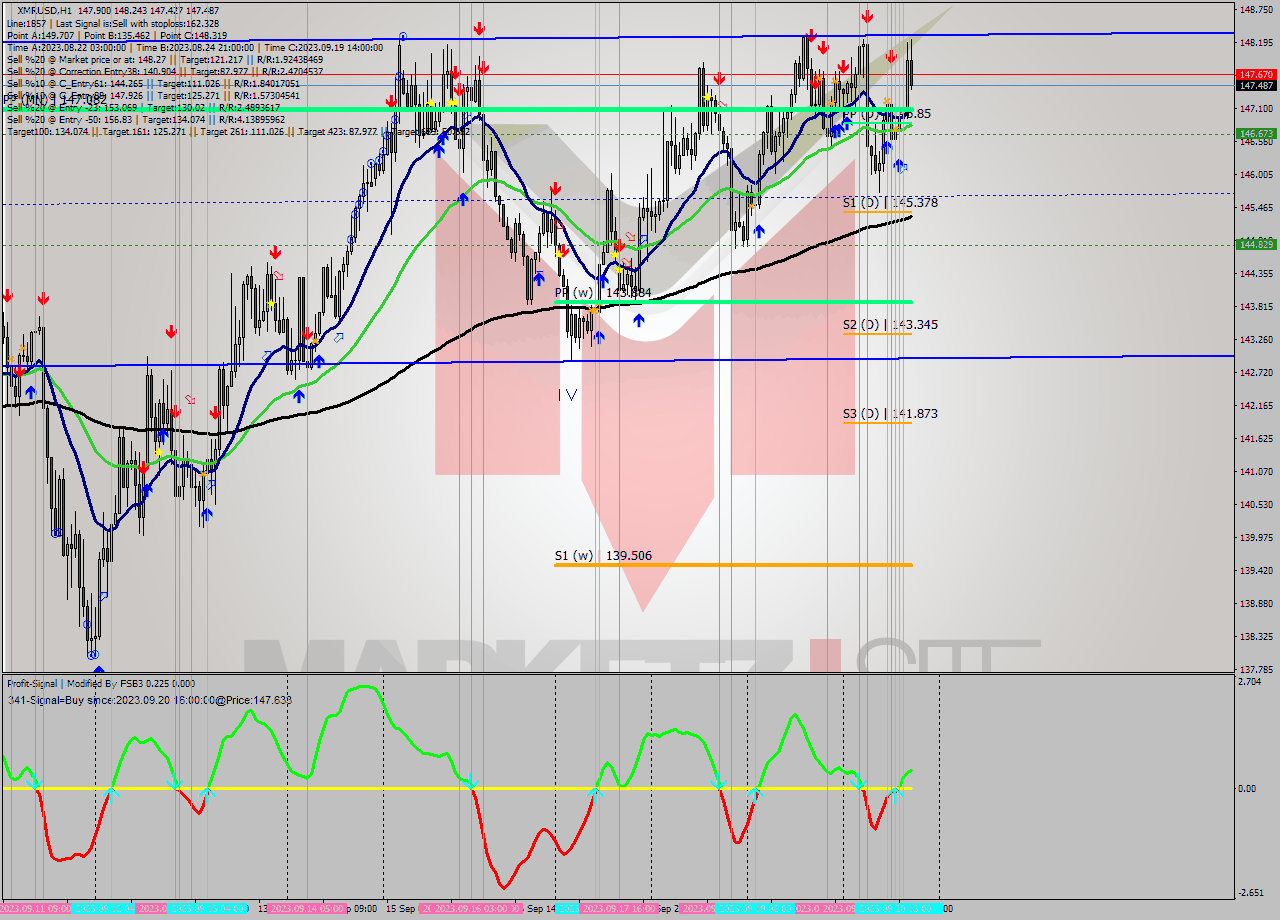Image resolution: width=1280 pixels, height=920 pixels.
Task: Select the 341-Signal=Buy status text
Action: point(150,700)
